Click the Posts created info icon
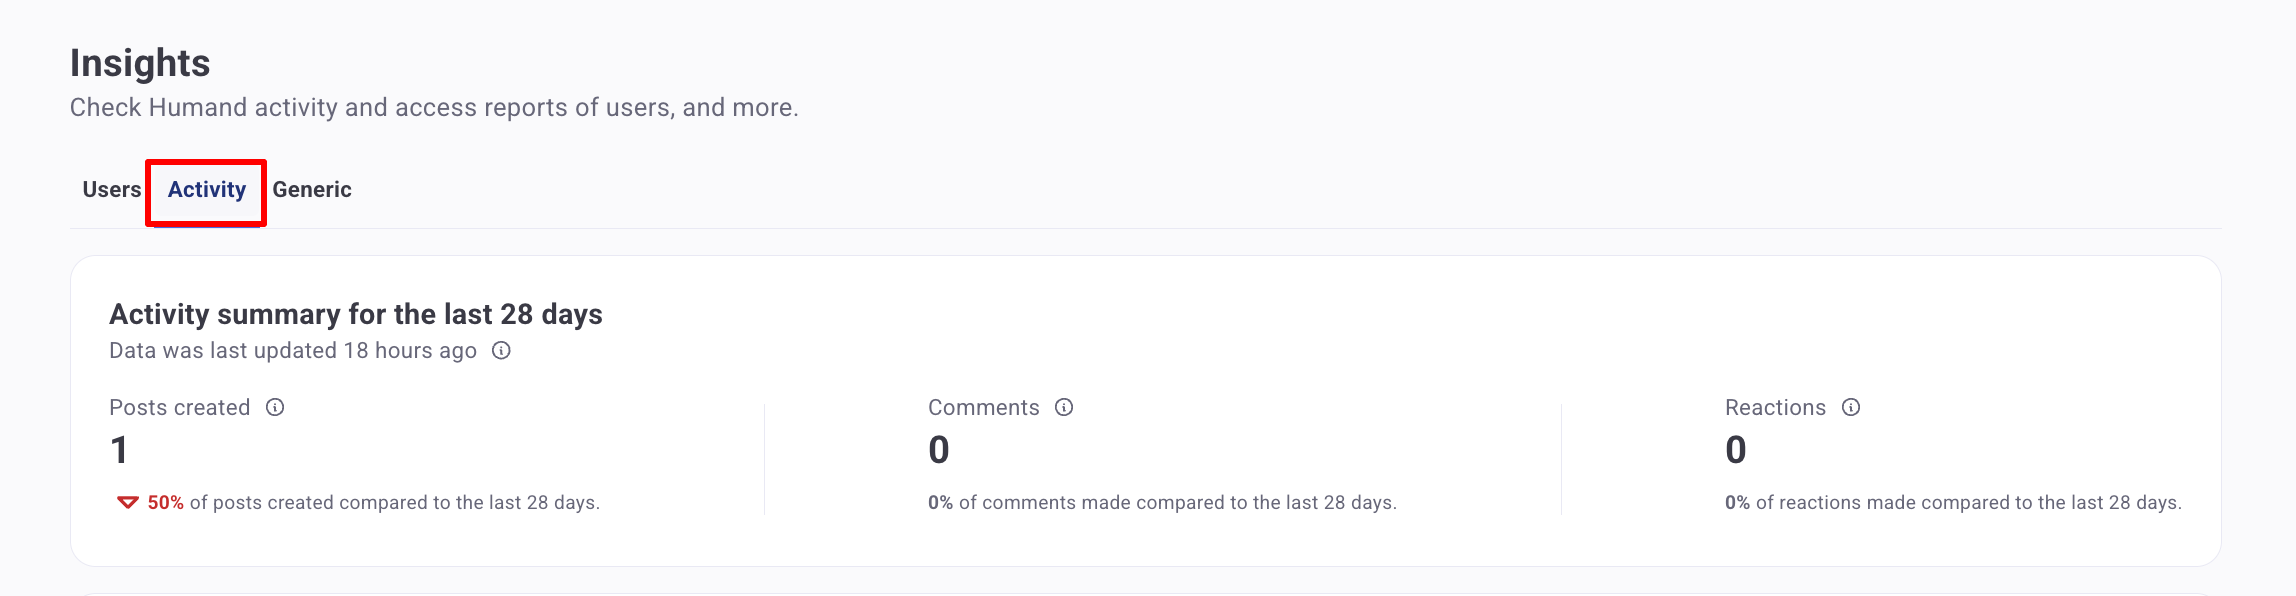The height and width of the screenshot is (596, 2296). tap(275, 407)
